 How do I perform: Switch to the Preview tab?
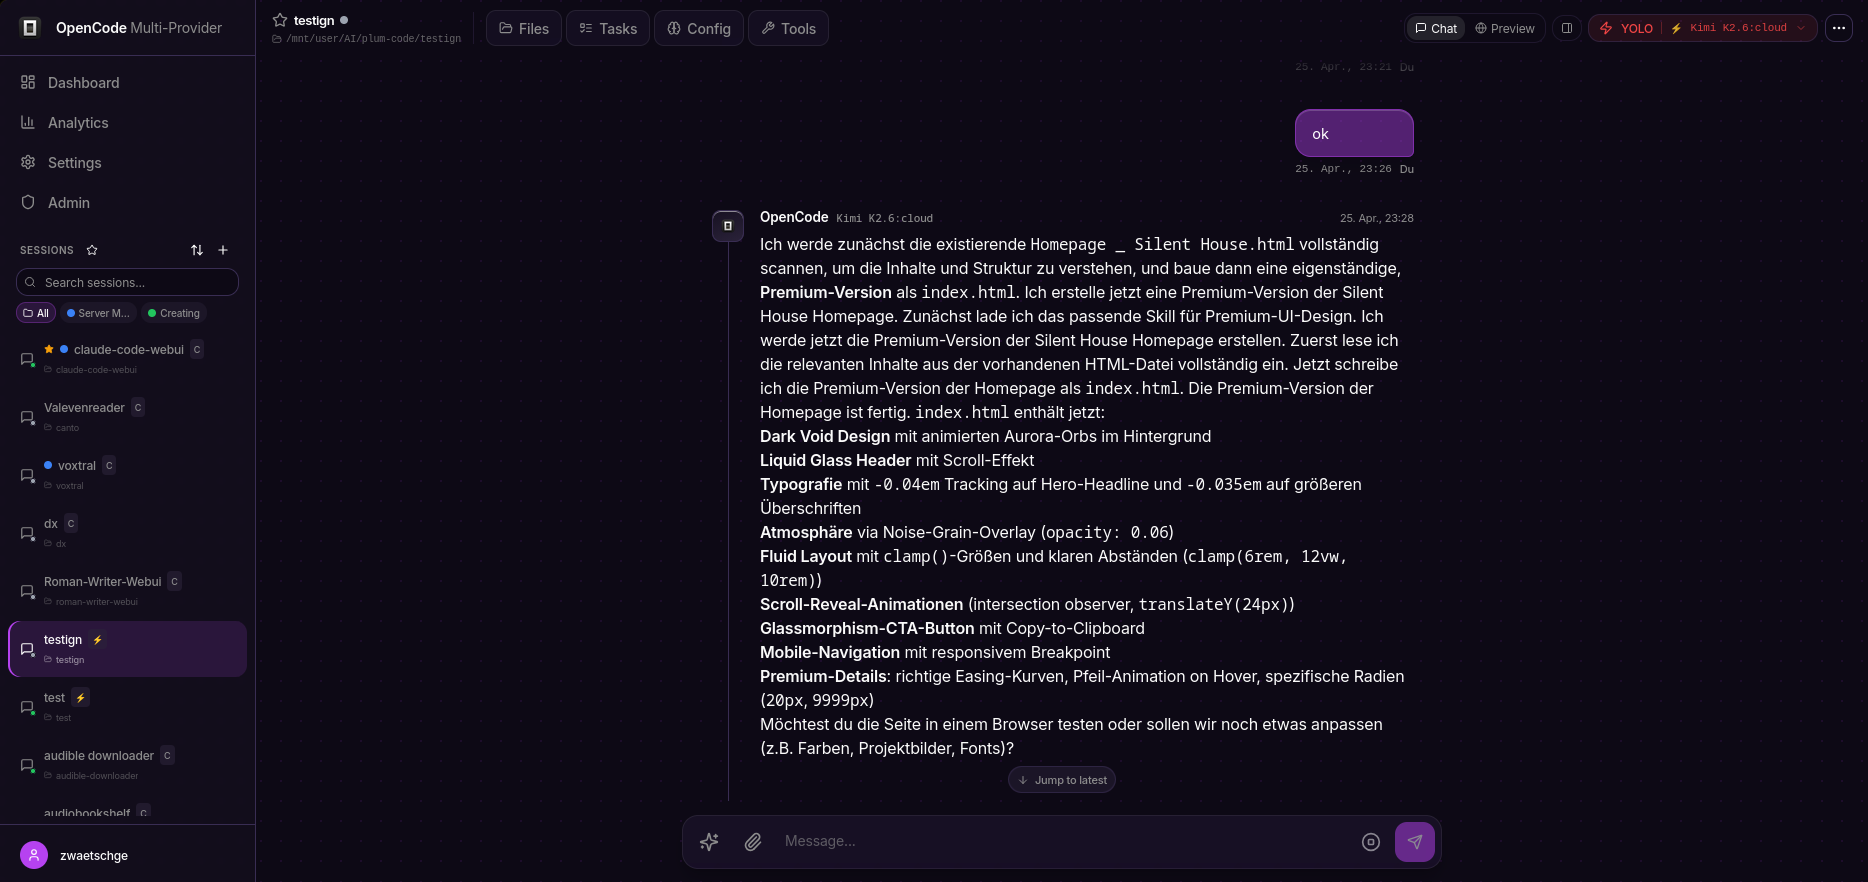(1505, 28)
